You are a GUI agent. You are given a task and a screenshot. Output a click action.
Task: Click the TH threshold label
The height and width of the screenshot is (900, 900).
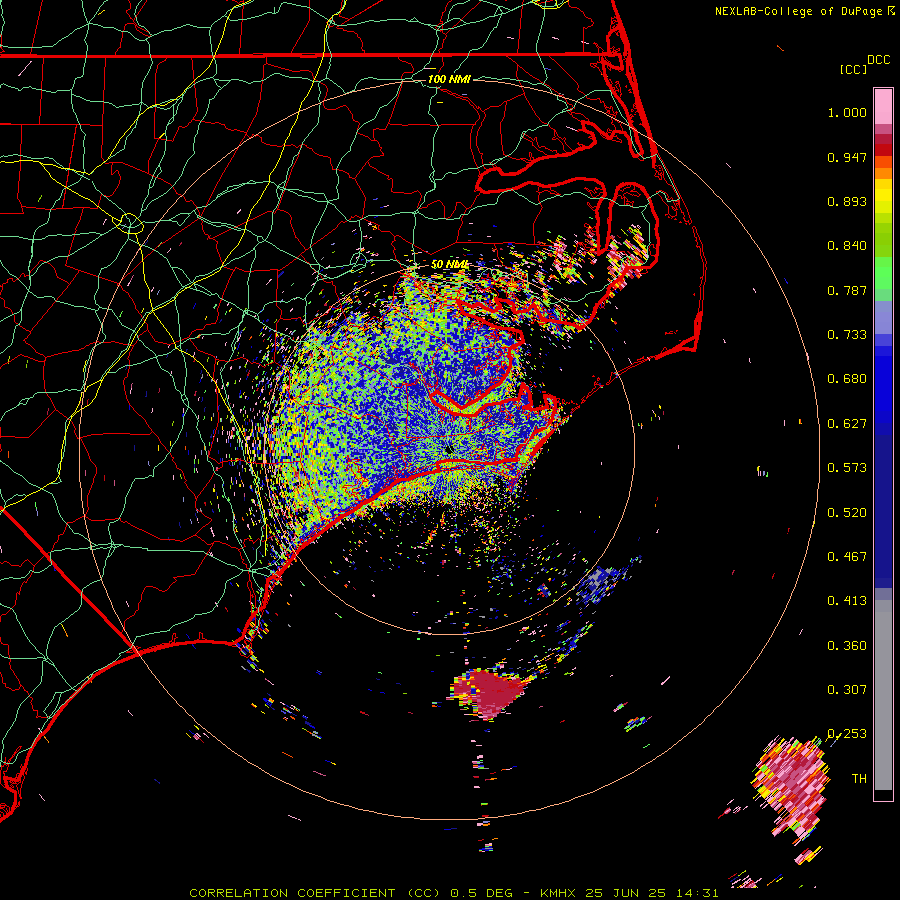pos(859,779)
